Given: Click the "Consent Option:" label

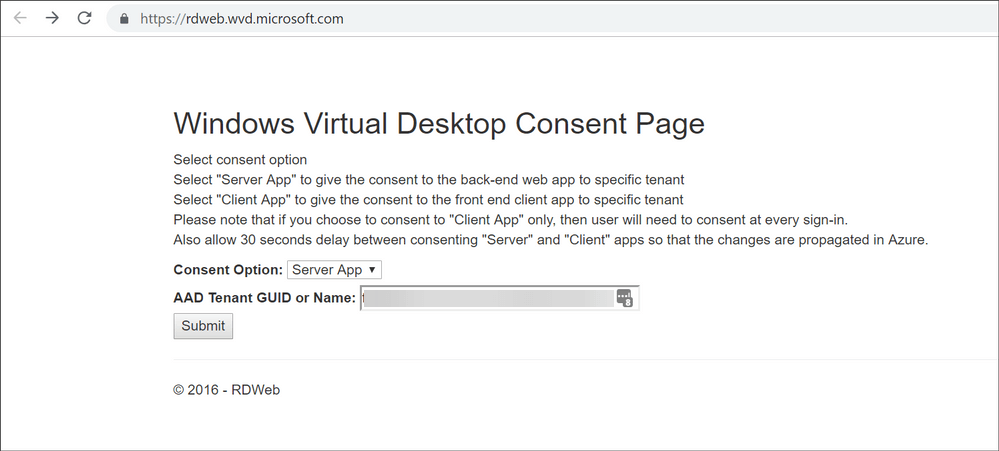Looking at the screenshot, I should click(228, 270).
